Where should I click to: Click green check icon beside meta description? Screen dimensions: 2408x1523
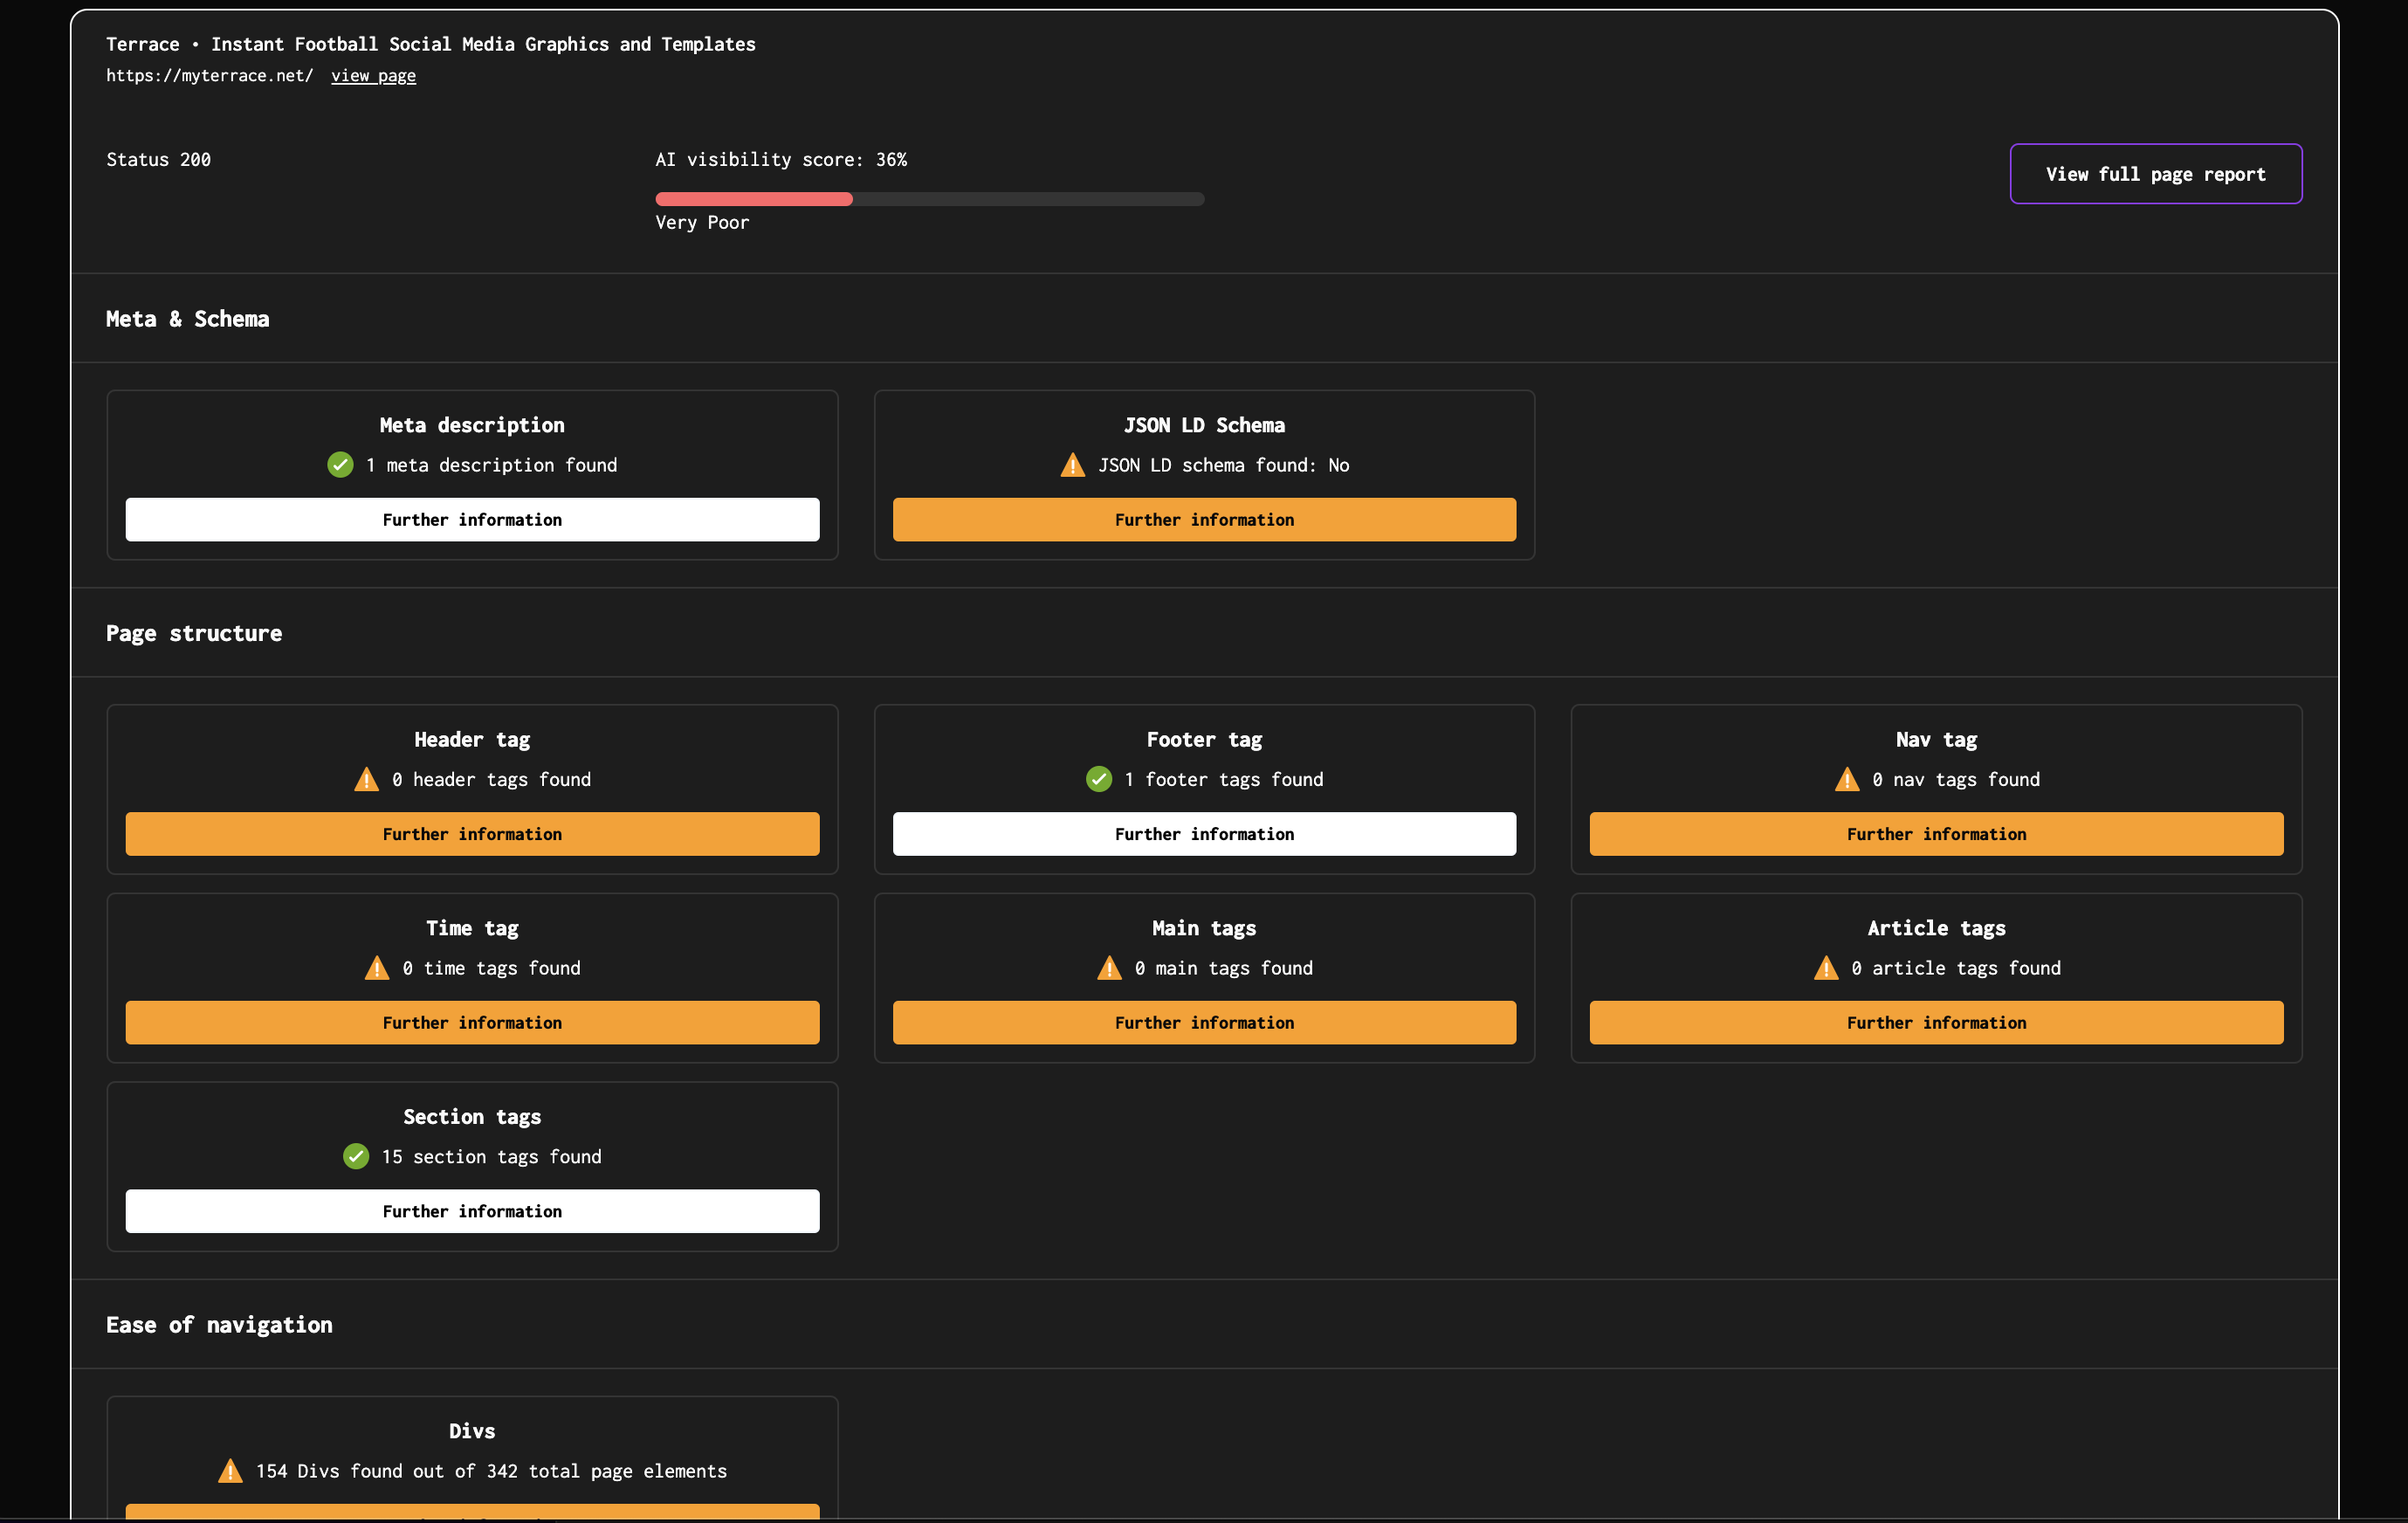[x=340, y=465]
